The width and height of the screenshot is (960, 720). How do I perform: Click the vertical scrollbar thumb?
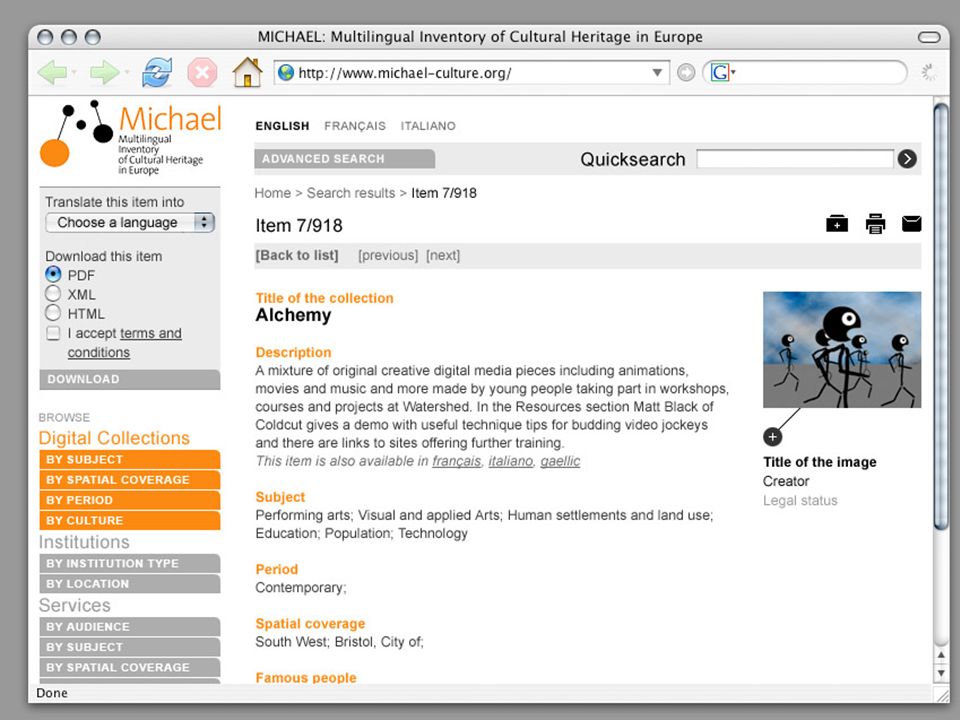(x=941, y=315)
